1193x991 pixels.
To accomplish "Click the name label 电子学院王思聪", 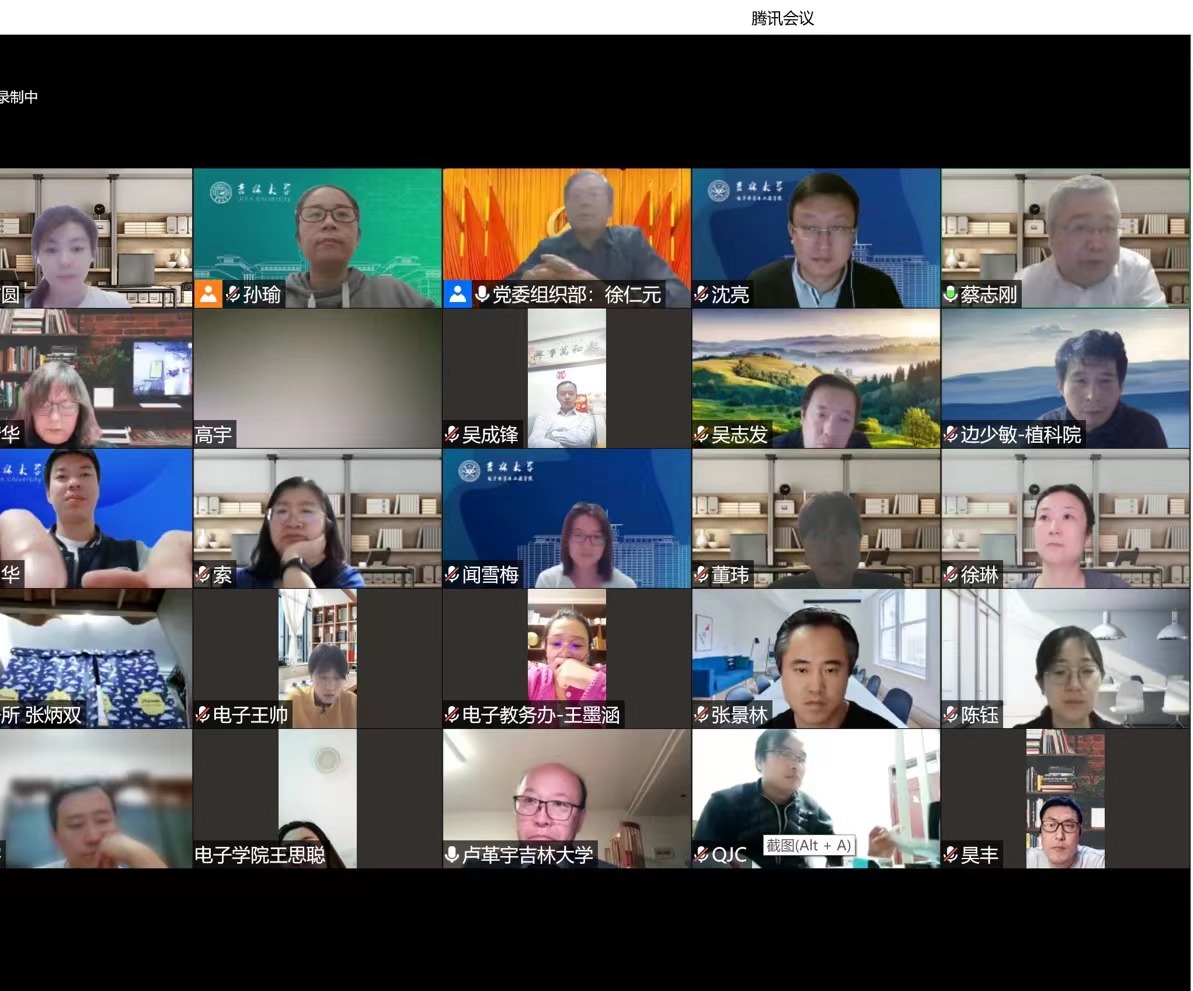I will (x=260, y=855).
